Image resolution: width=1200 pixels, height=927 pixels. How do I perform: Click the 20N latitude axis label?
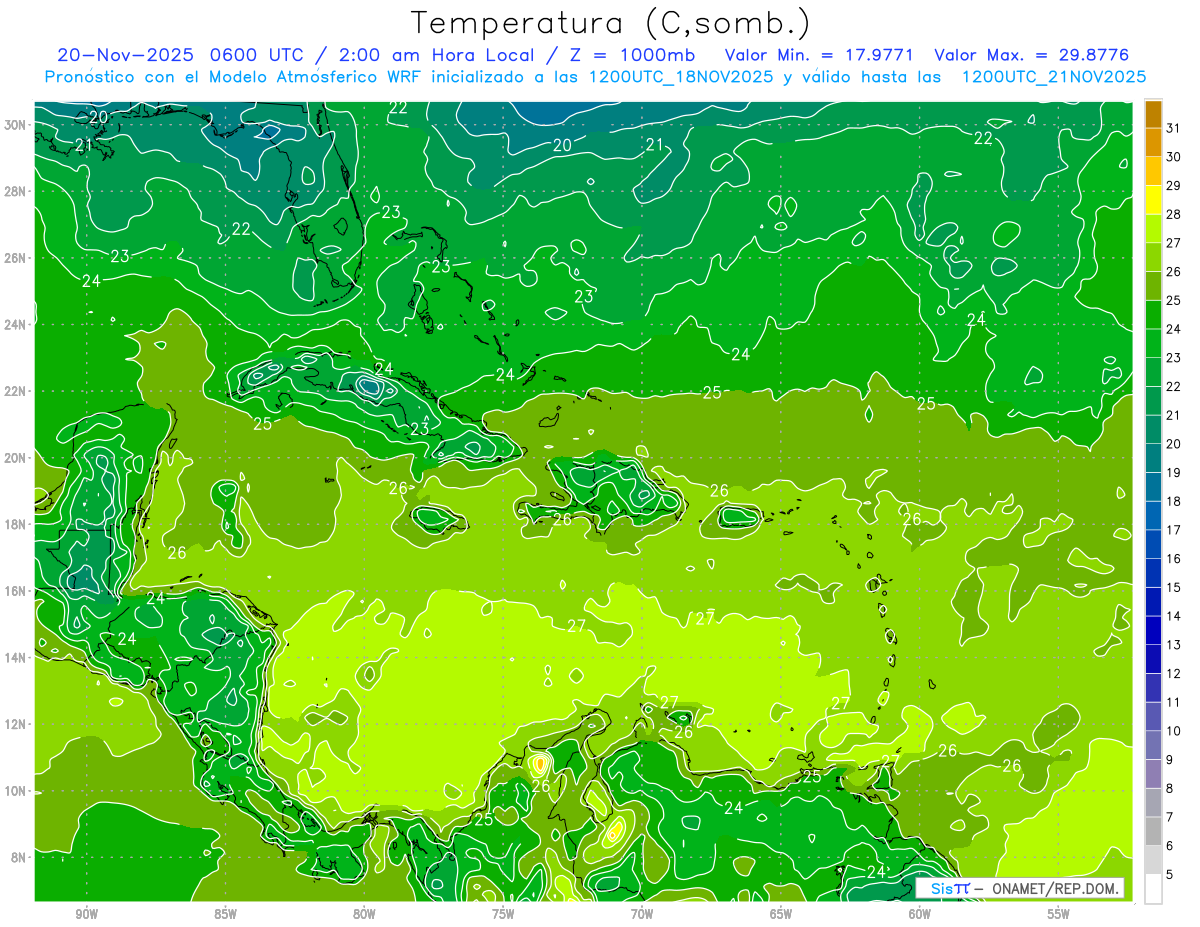(x=15, y=457)
